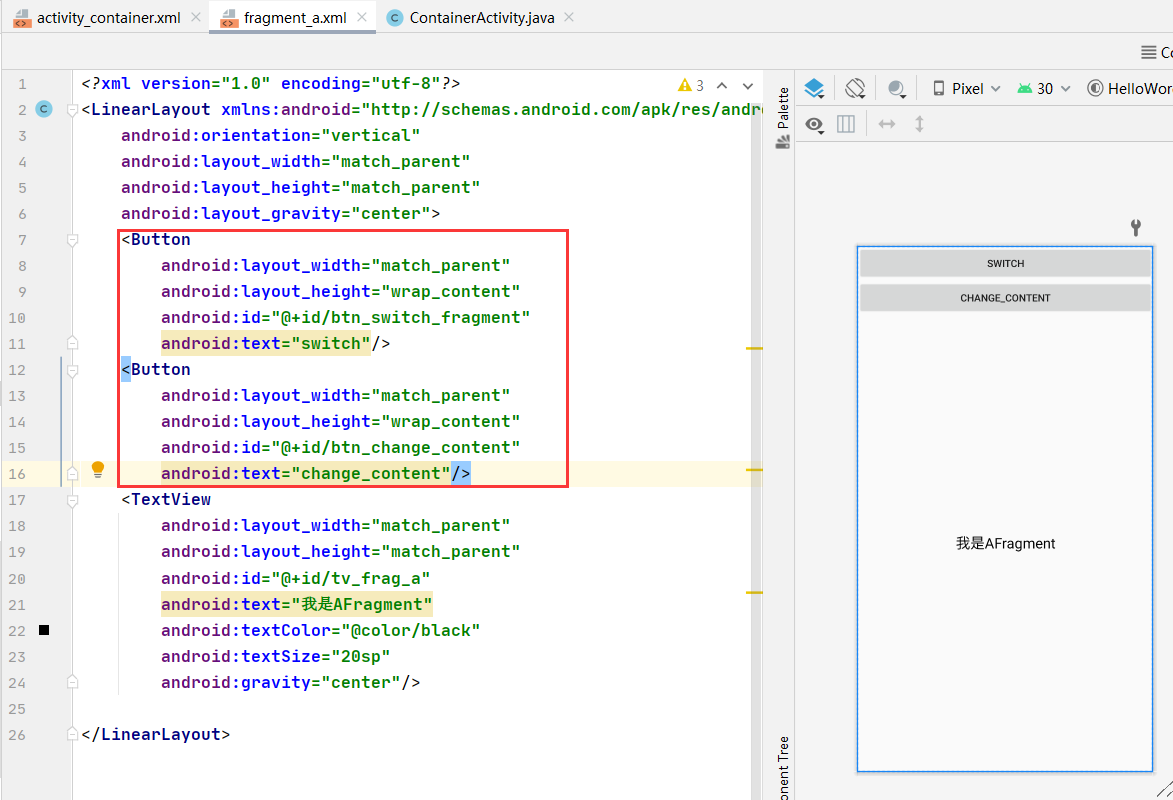Click the columns blueprint layout icon
Viewport: 1173px width, 800px height.
tap(846, 124)
